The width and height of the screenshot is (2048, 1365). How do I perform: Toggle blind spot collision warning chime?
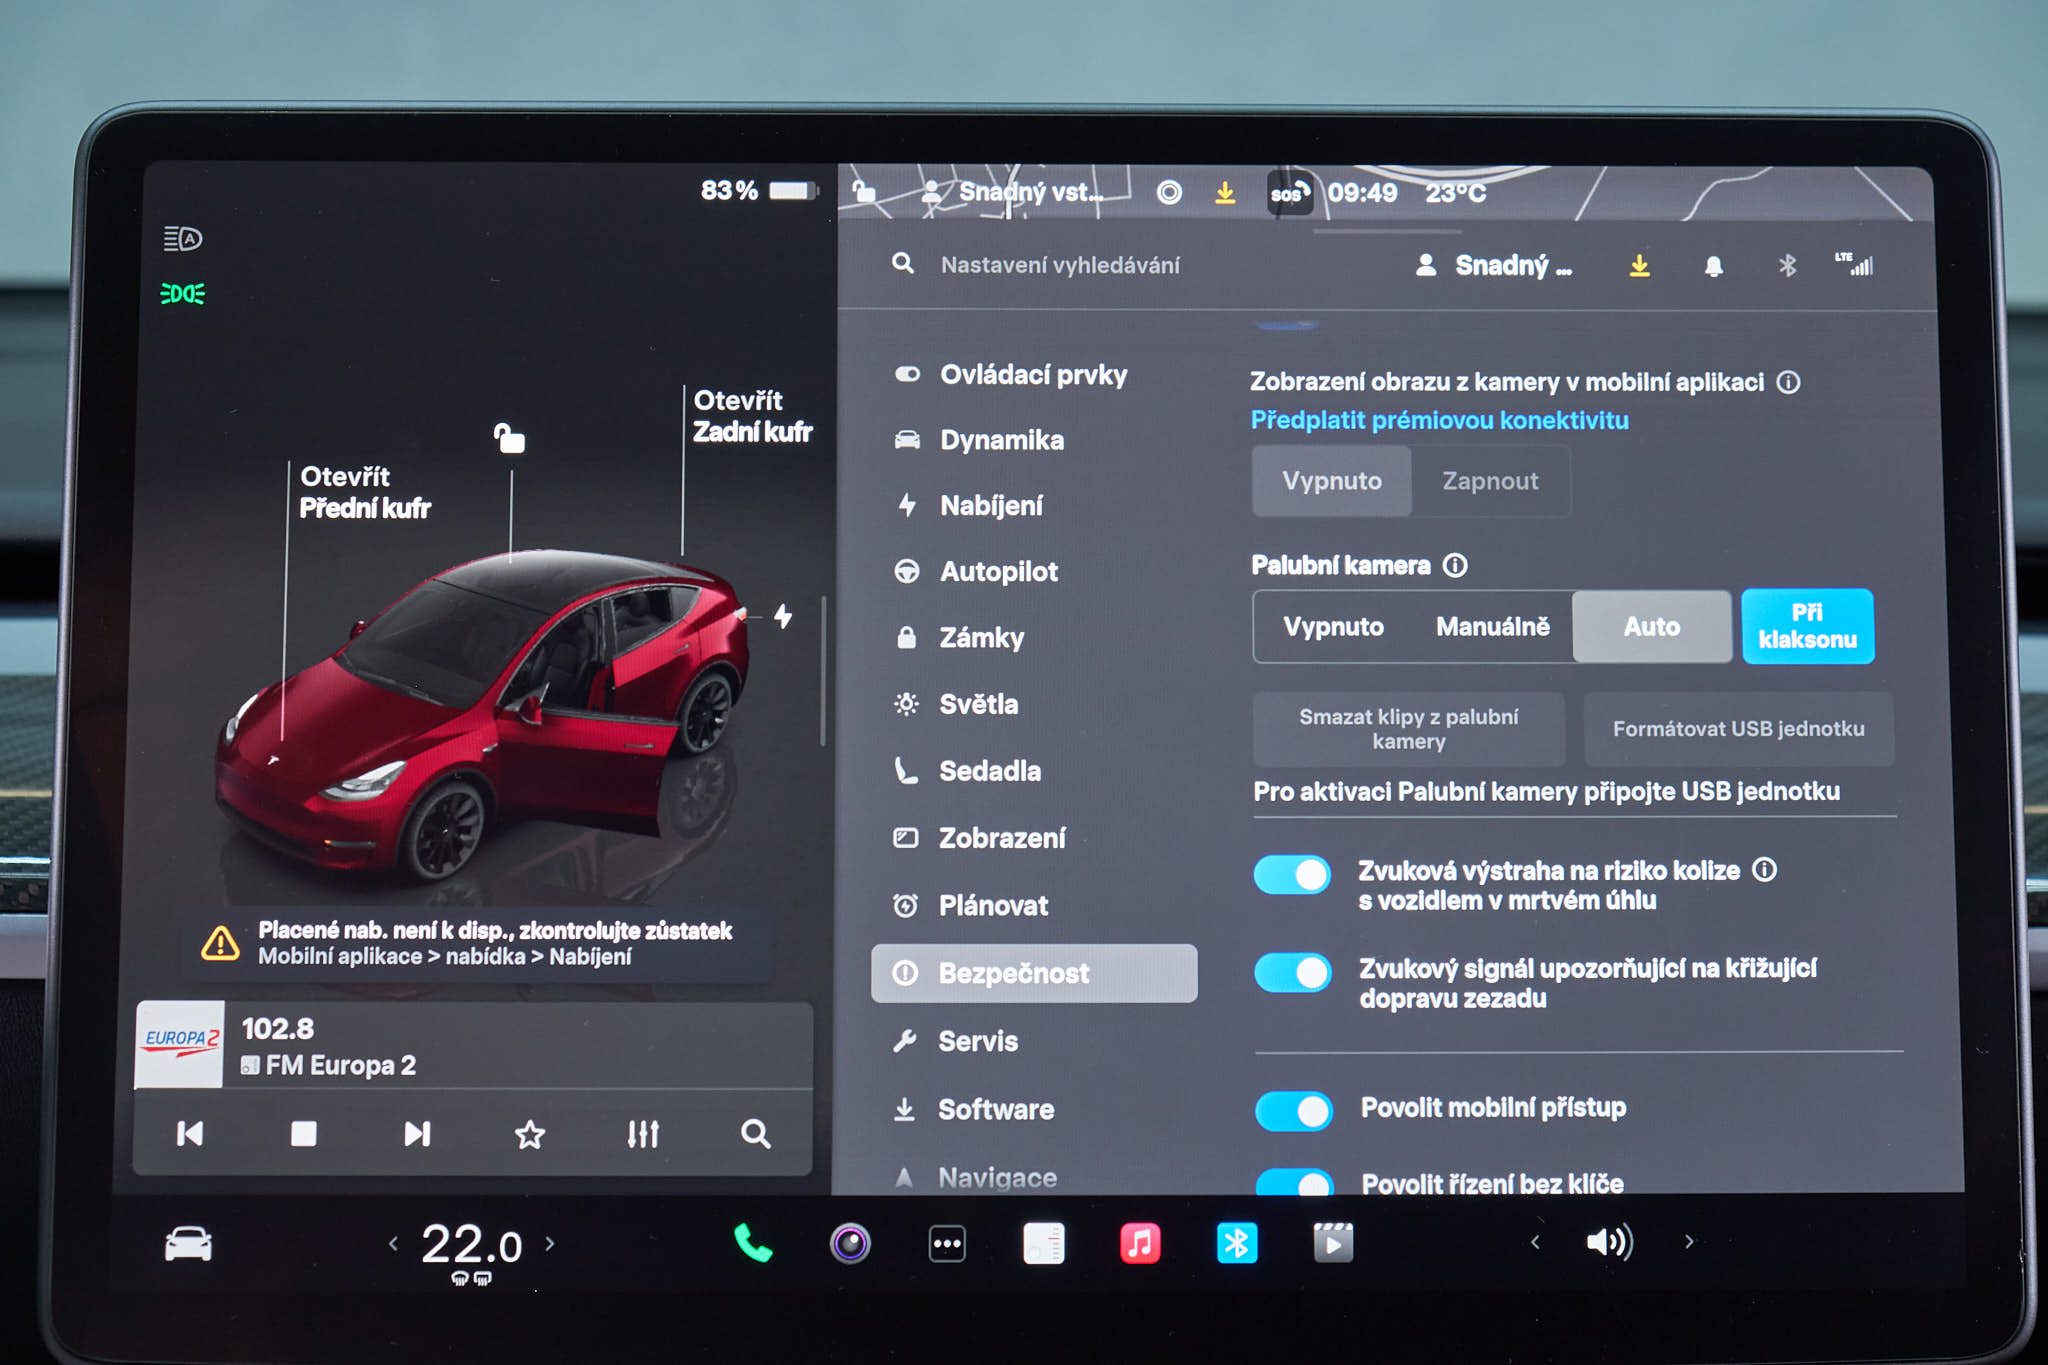coord(1292,874)
